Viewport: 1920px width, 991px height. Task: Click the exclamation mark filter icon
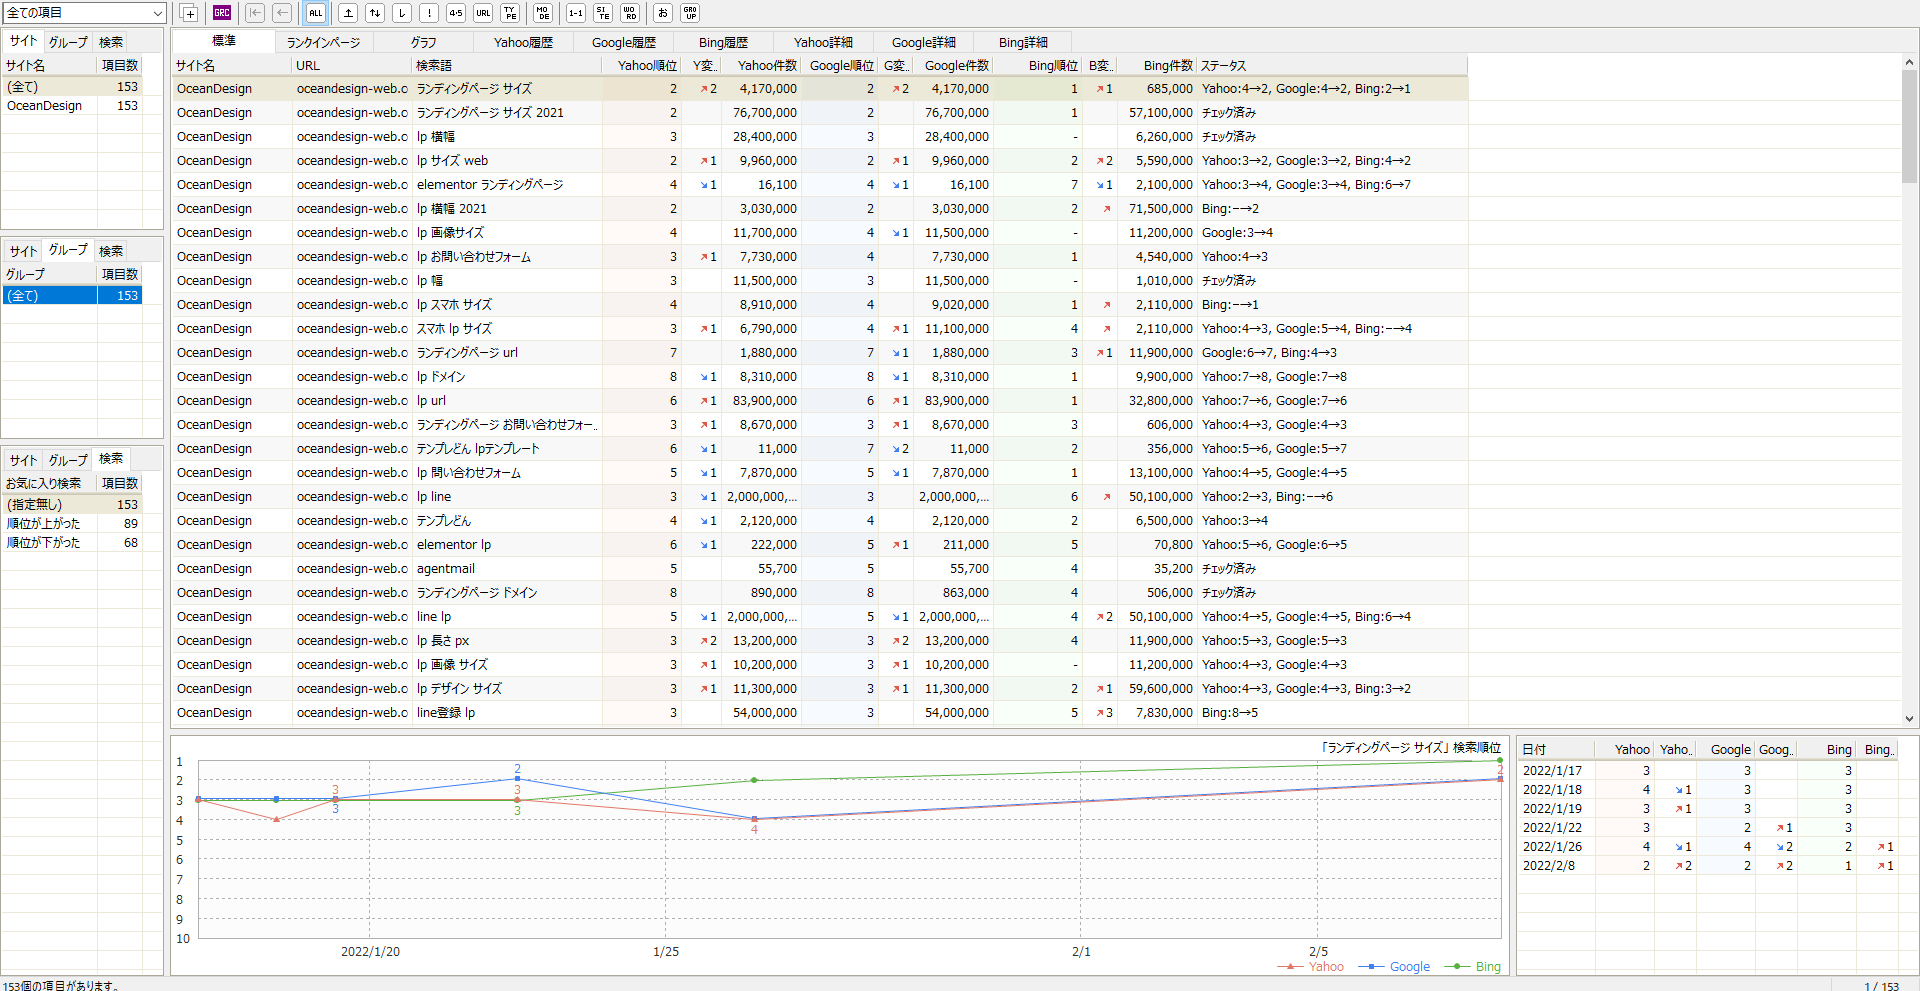pos(429,13)
